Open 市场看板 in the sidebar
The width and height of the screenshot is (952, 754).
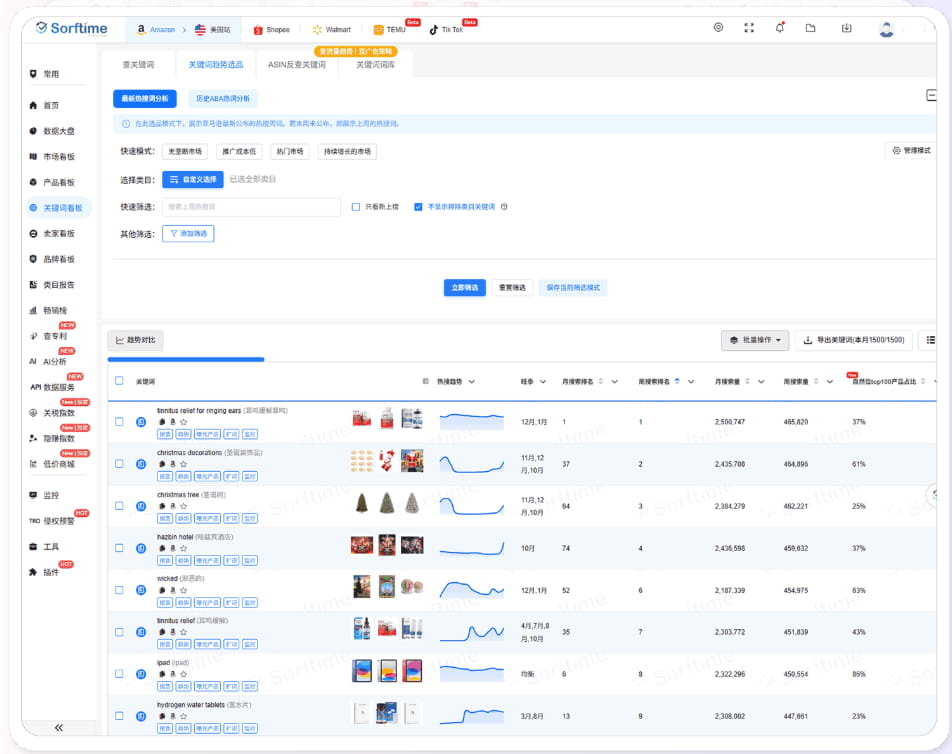pyautogui.click(x=58, y=157)
